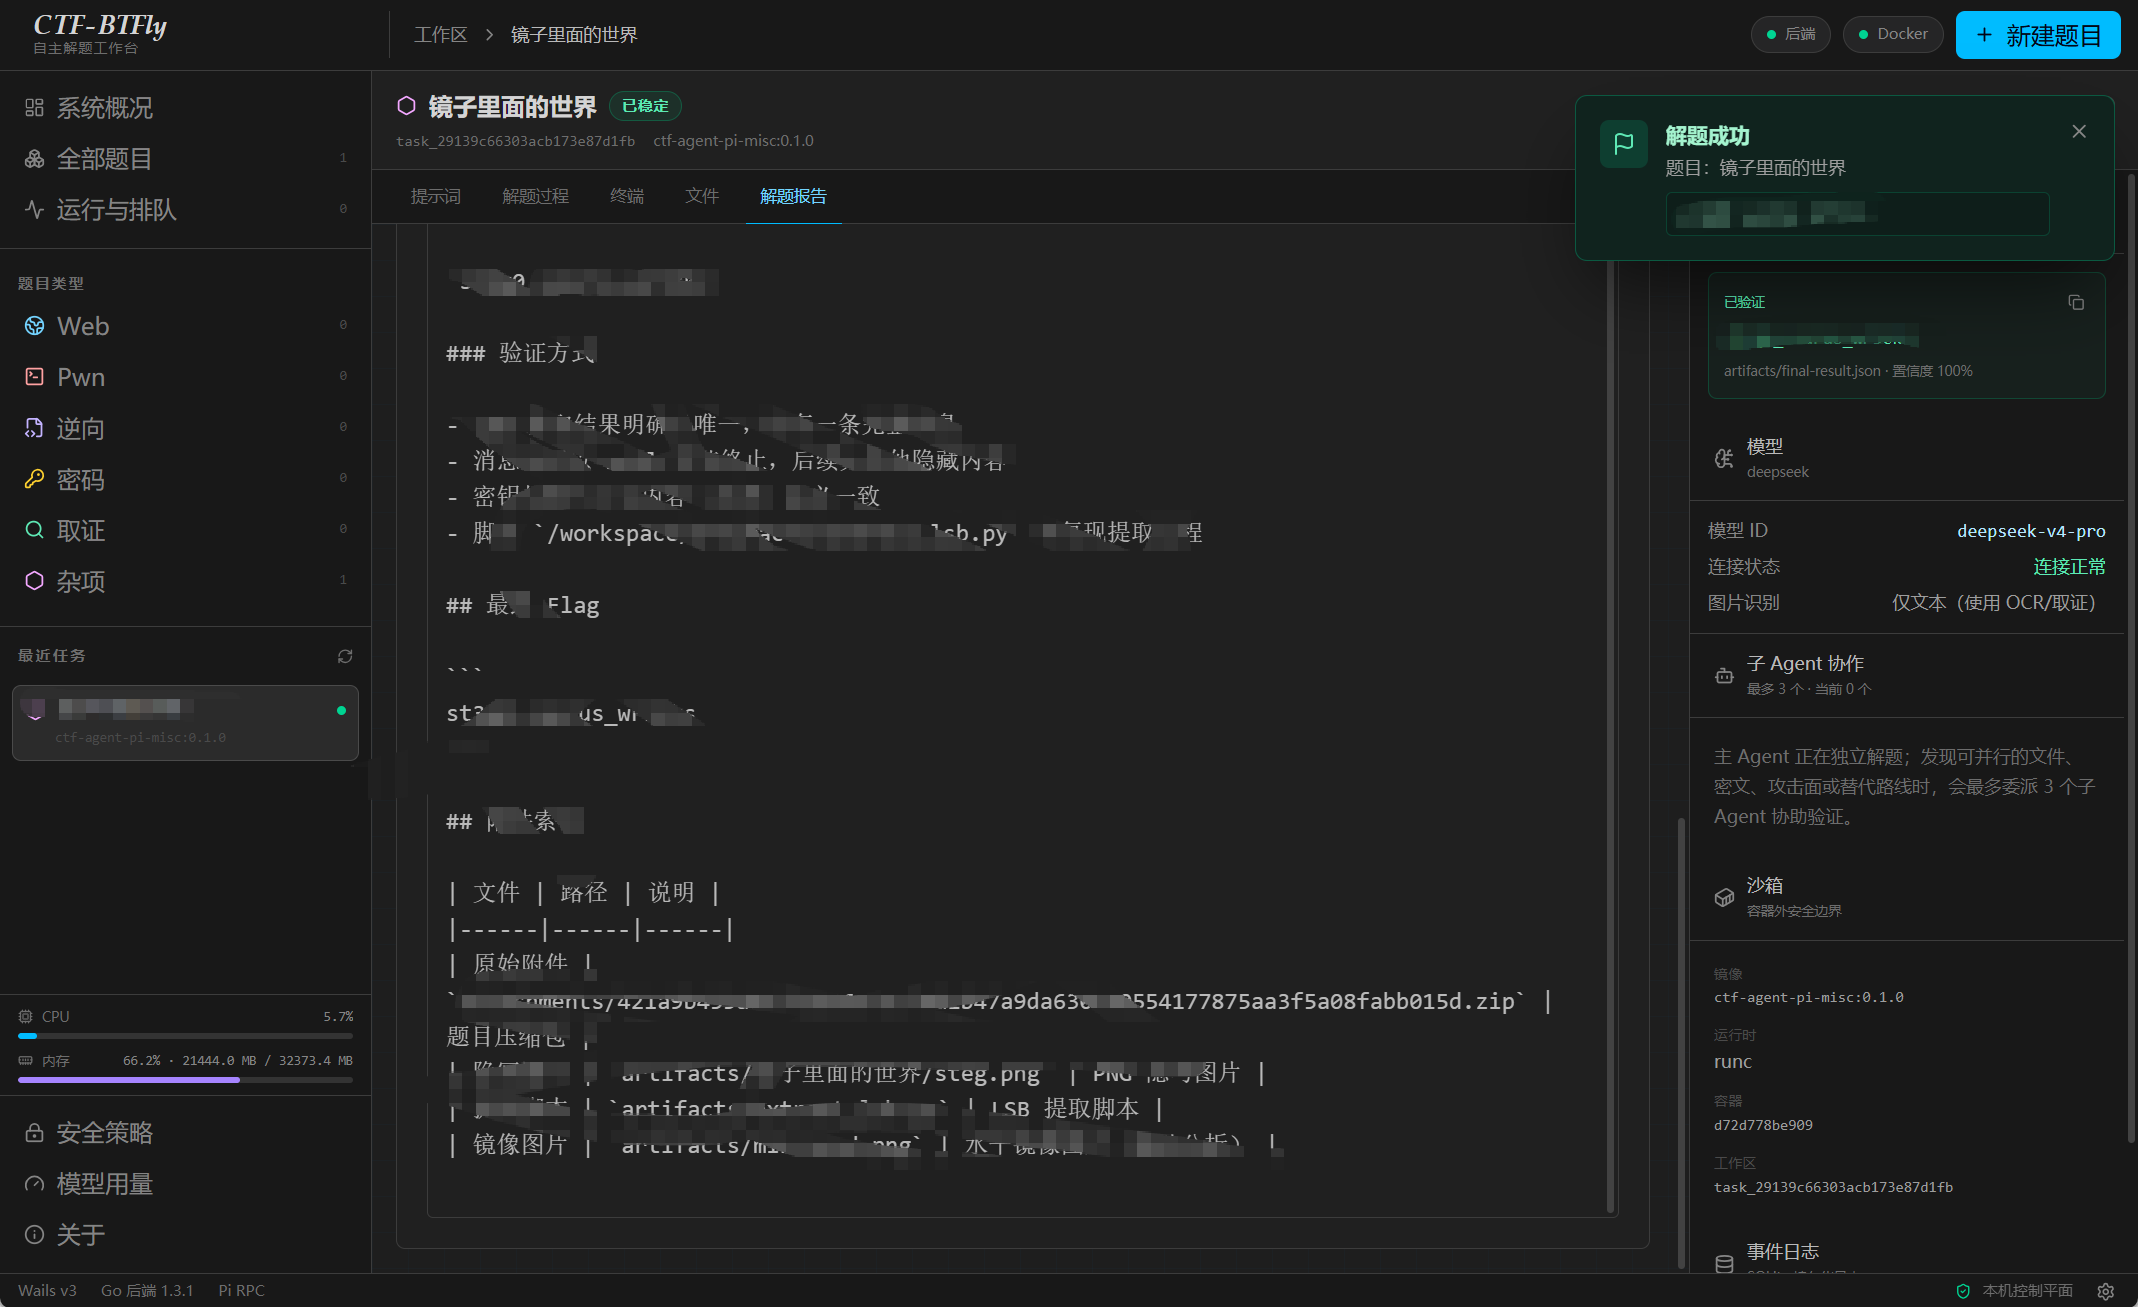This screenshot has width=2138, height=1307.
Task: Click 连接正常 status text
Action: [x=2069, y=567]
